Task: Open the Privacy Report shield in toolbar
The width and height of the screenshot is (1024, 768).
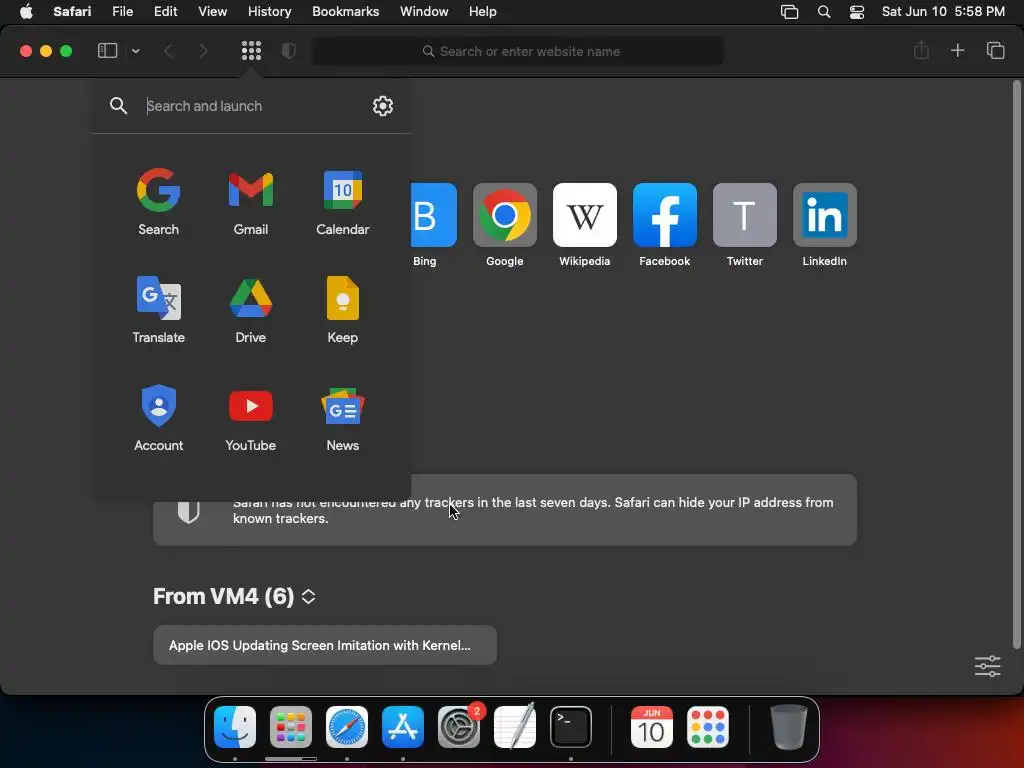Action: pyautogui.click(x=289, y=50)
